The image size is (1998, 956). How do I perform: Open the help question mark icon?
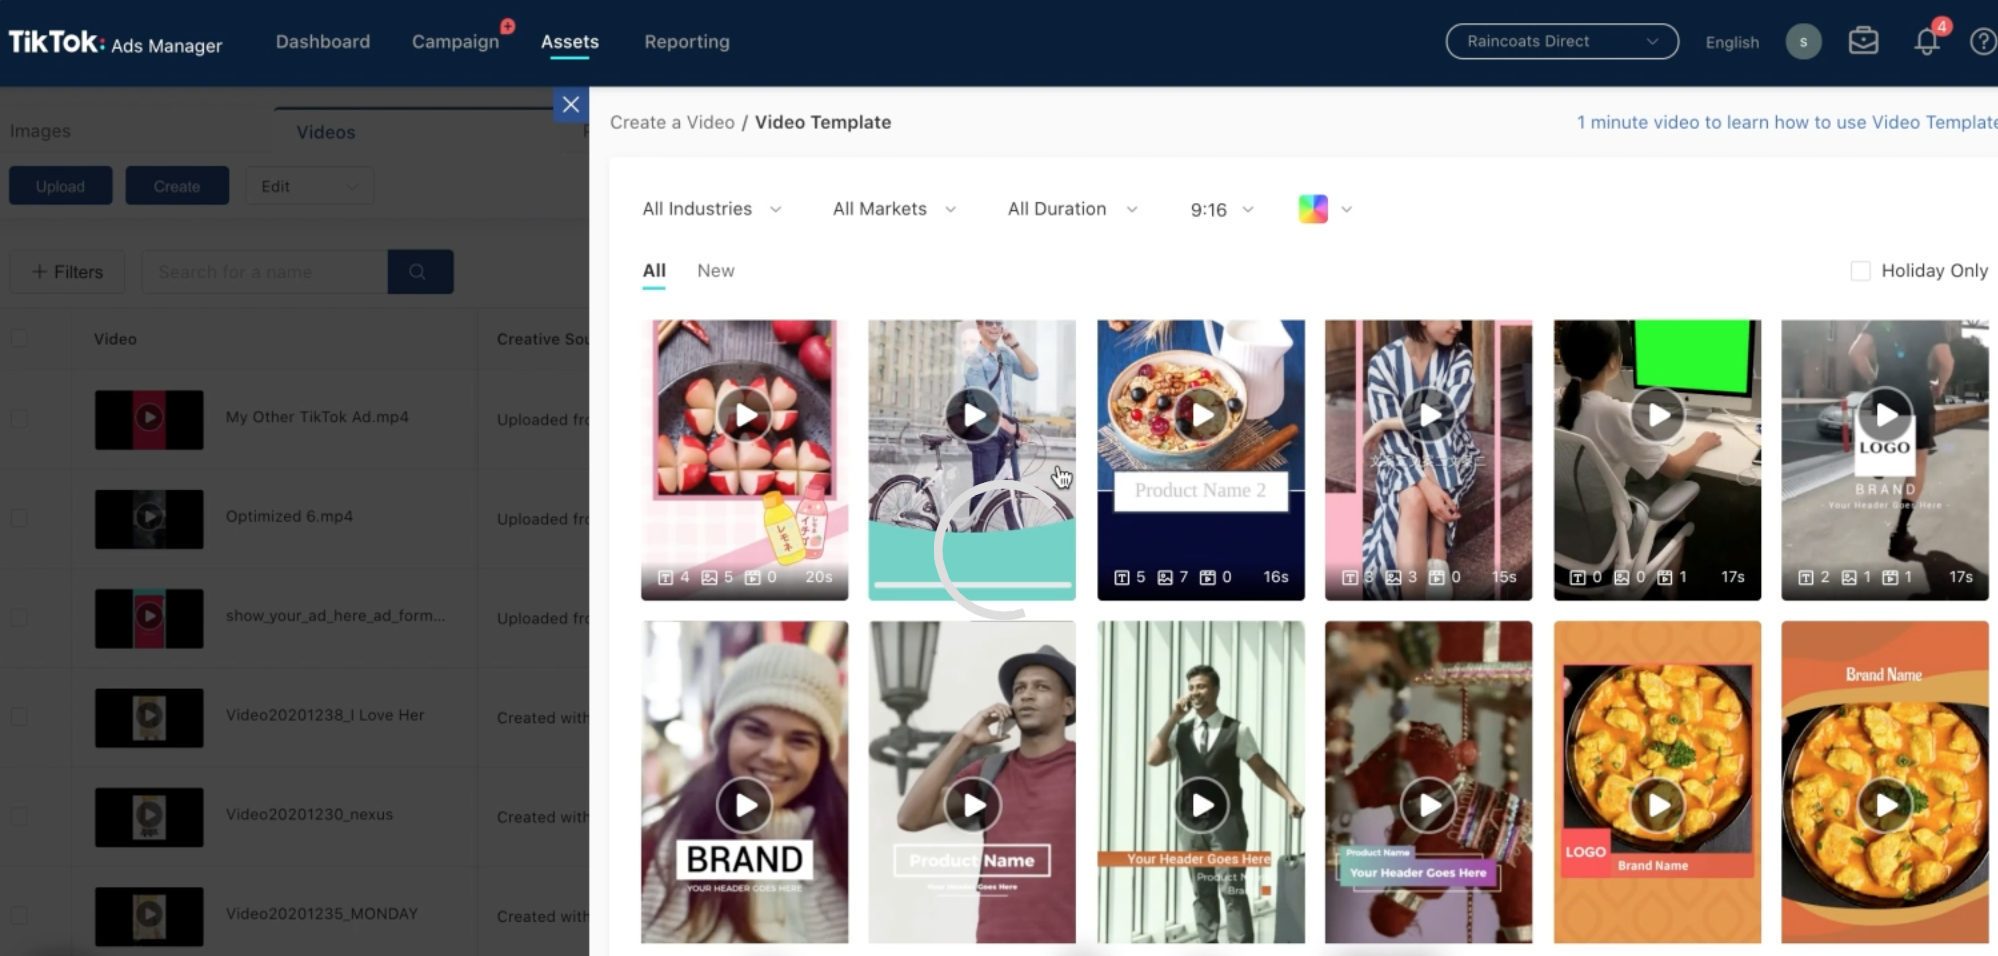click(1982, 42)
